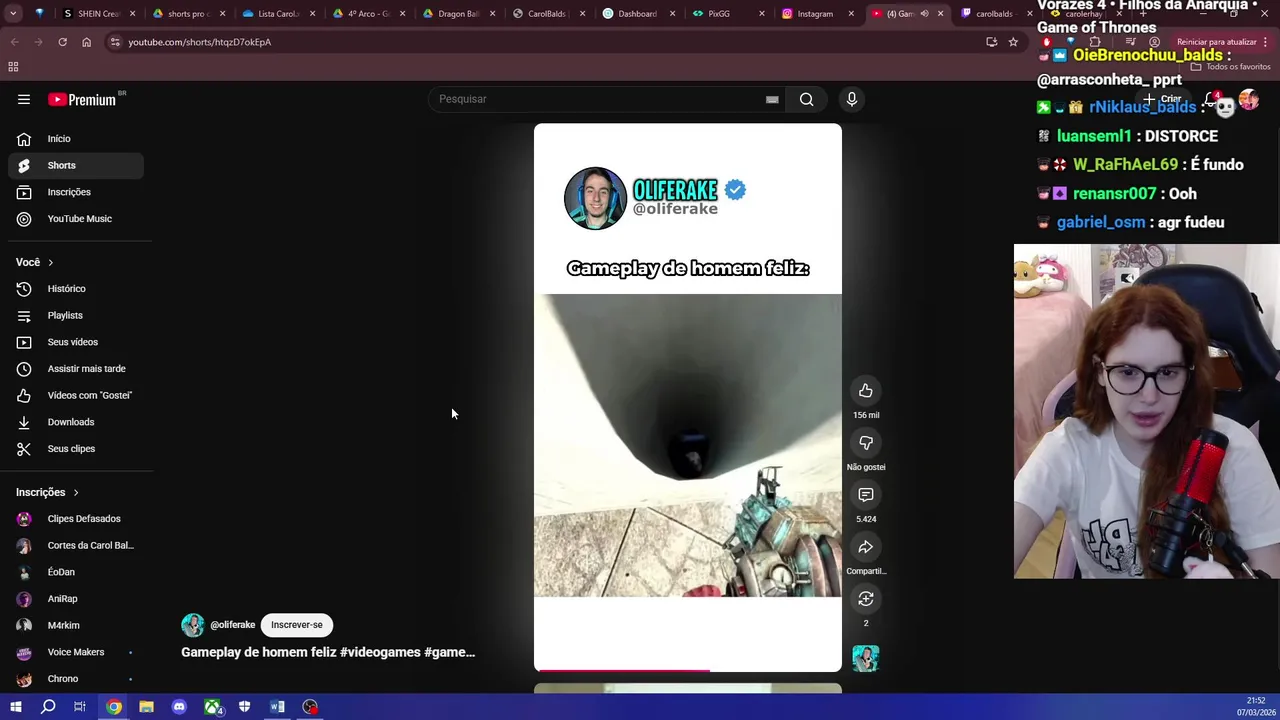Open Discord from the taskbar
This screenshot has width=1280, height=720.
tap(179, 707)
